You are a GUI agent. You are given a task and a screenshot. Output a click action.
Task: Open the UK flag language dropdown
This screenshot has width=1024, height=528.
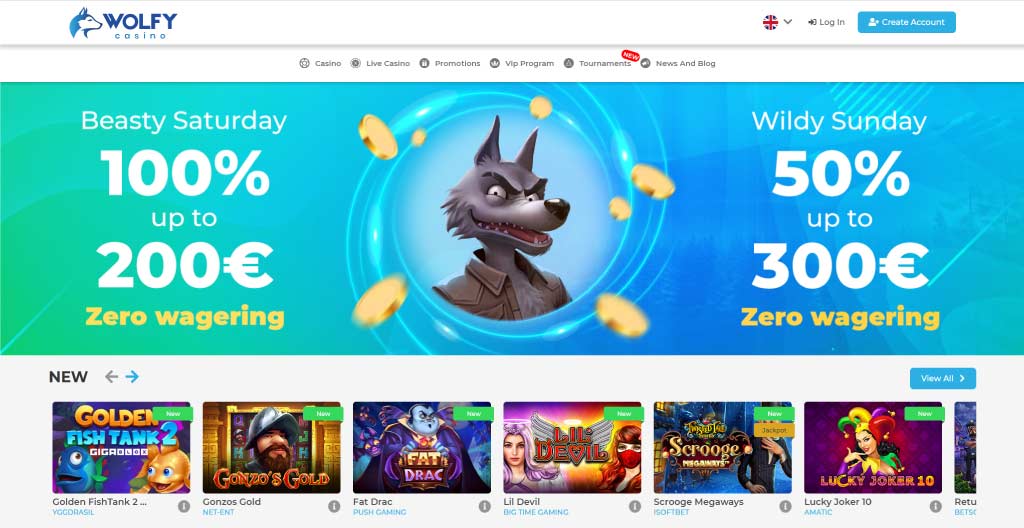(x=771, y=22)
